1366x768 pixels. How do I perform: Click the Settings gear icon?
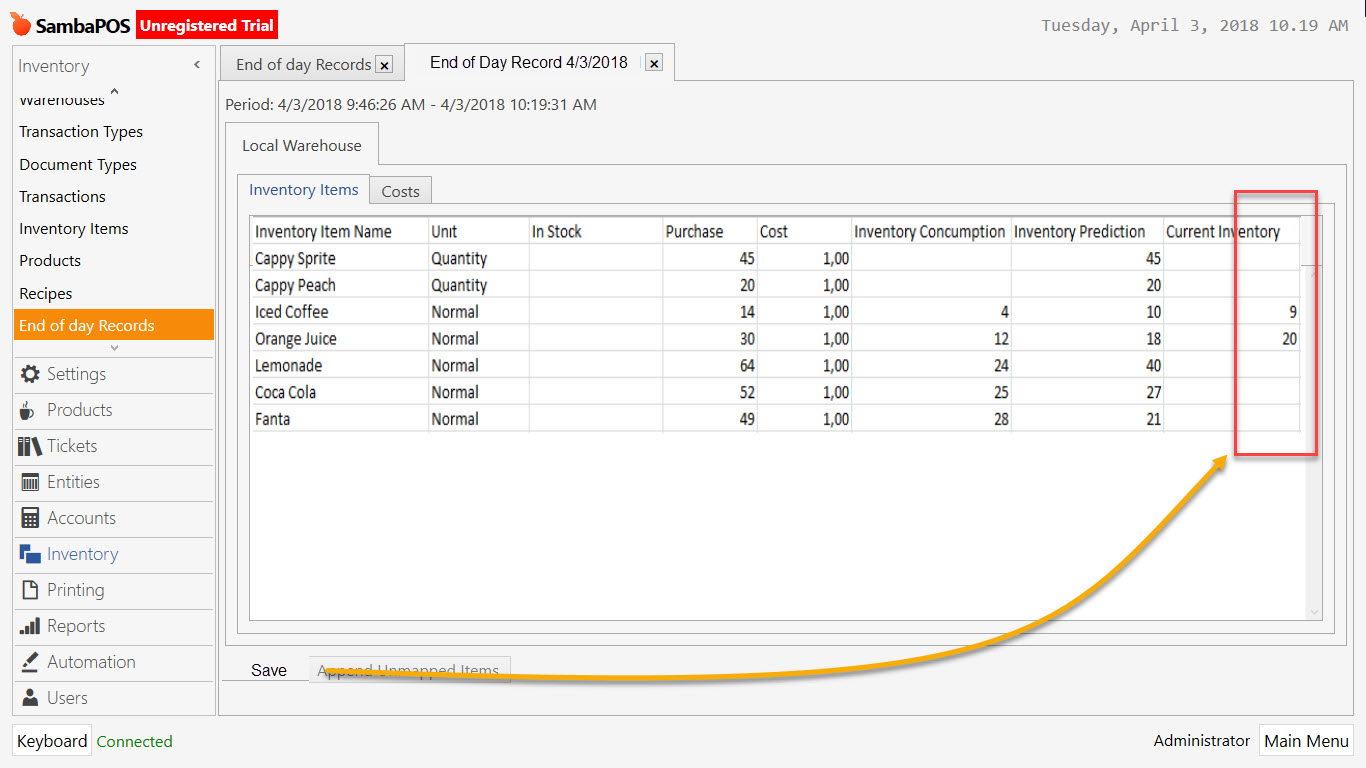30,374
